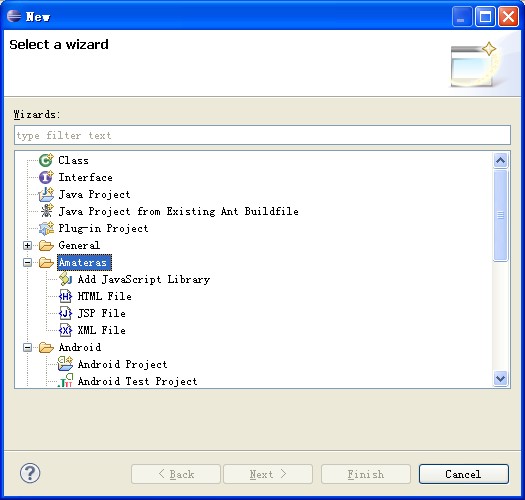525x500 pixels.
Task: Select the Plug-in Project entry
Action: pos(103,229)
